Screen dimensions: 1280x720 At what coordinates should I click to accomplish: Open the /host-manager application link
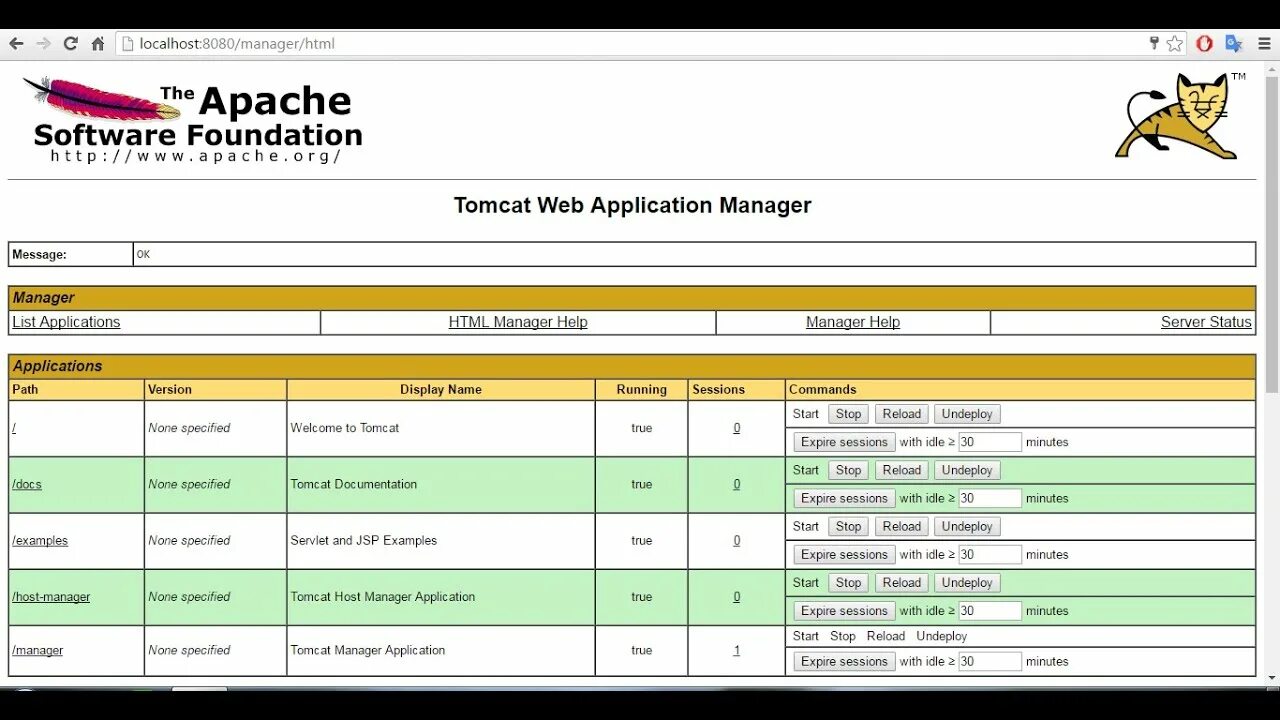coord(51,596)
